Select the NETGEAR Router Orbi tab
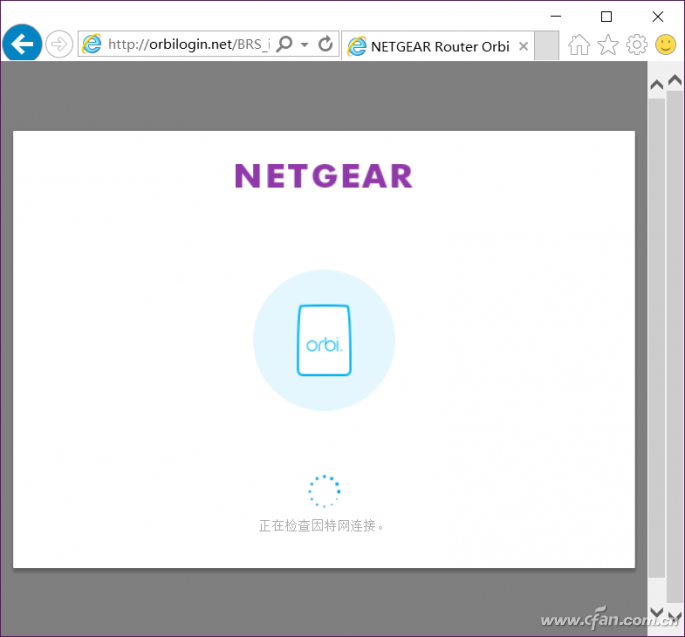Image resolution: width=685 pixels, height=637 pixels. [439, 46]
